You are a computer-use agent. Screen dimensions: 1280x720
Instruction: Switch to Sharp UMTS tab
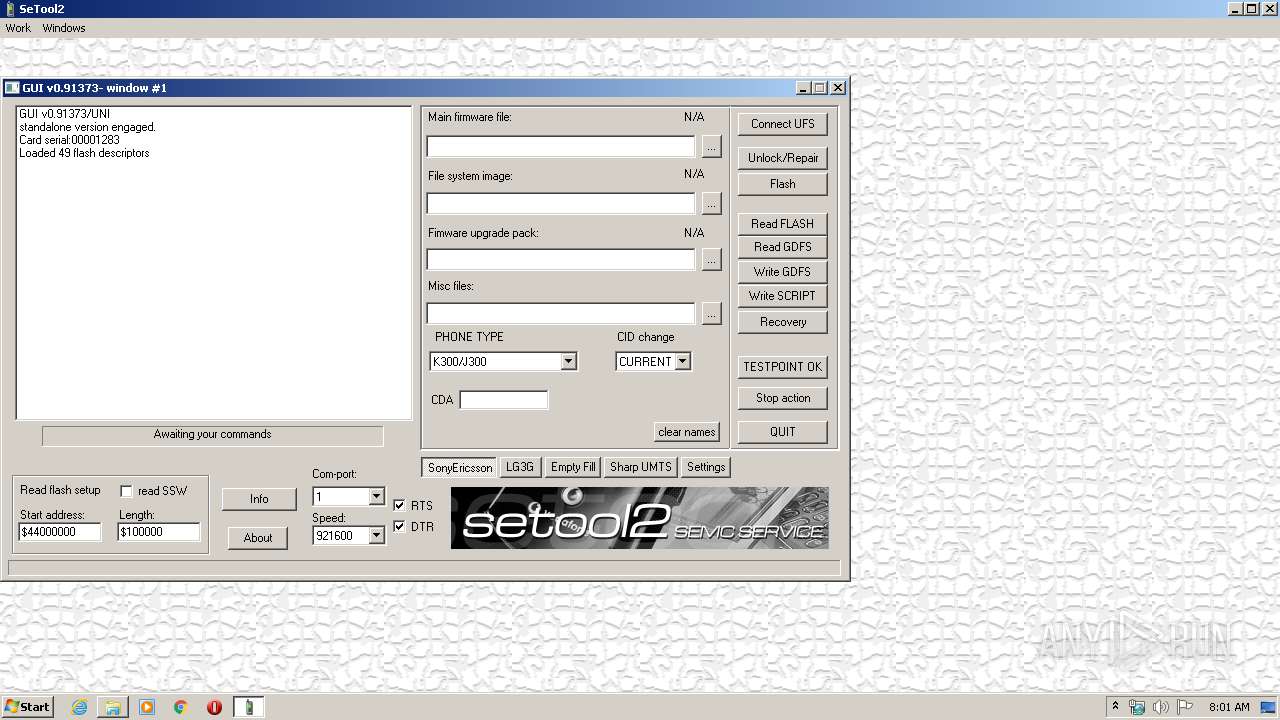tap(641, 467)
